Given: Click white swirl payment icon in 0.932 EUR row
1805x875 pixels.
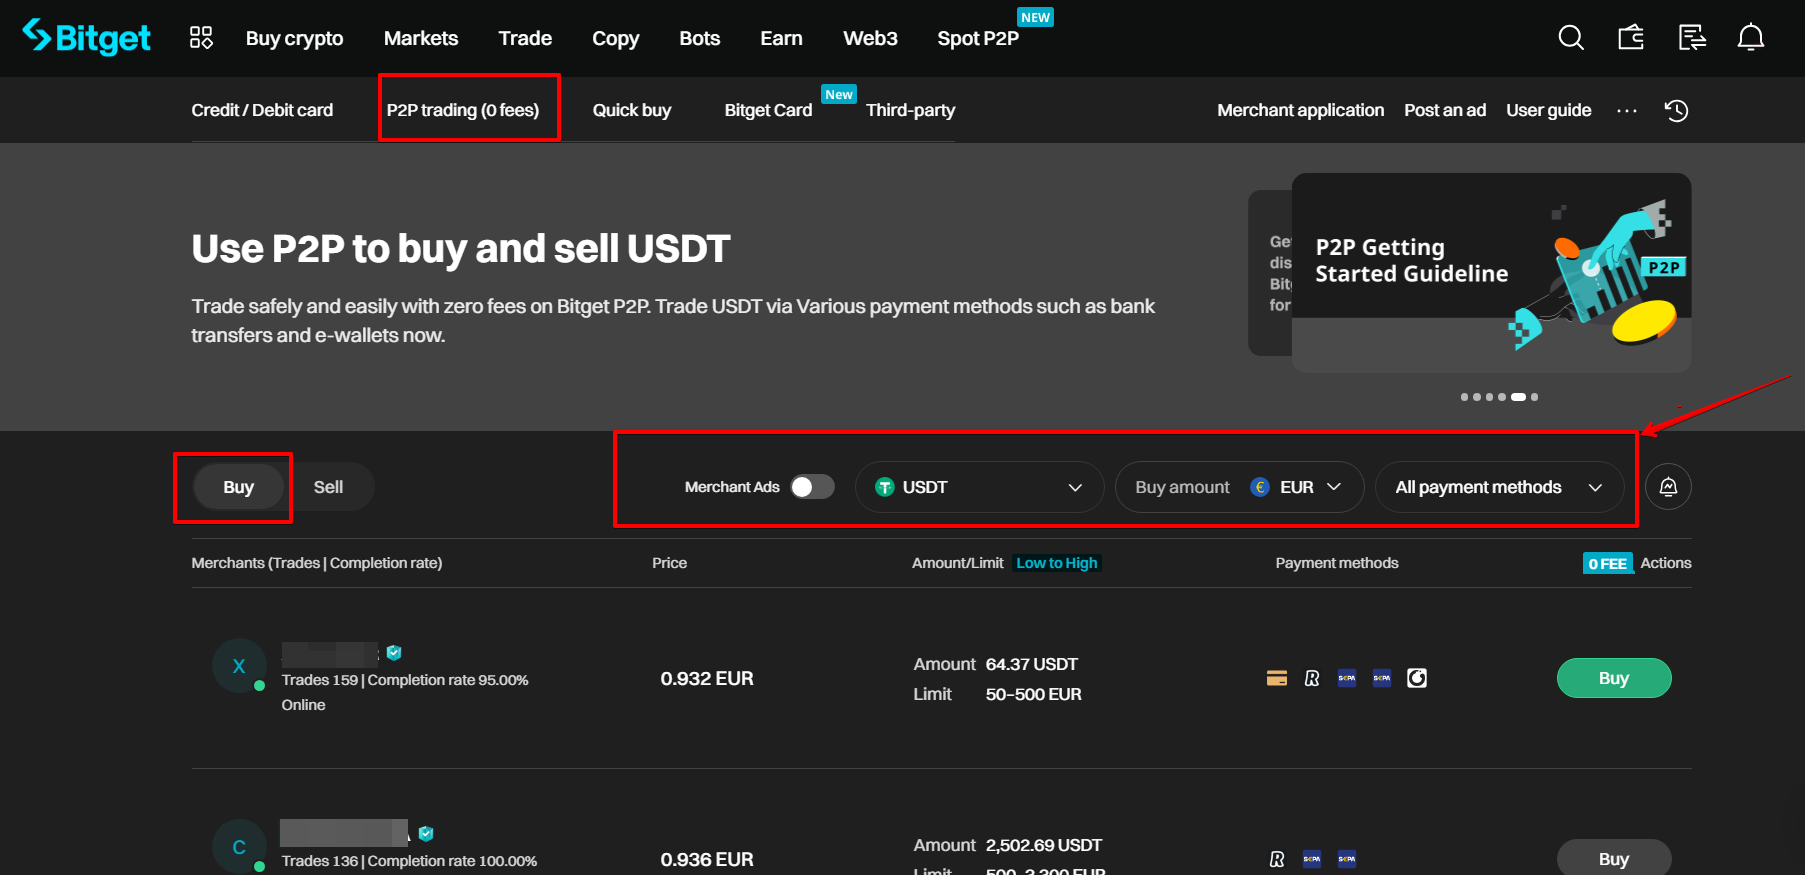Looking at the screenshot, I should point(1417,678).
